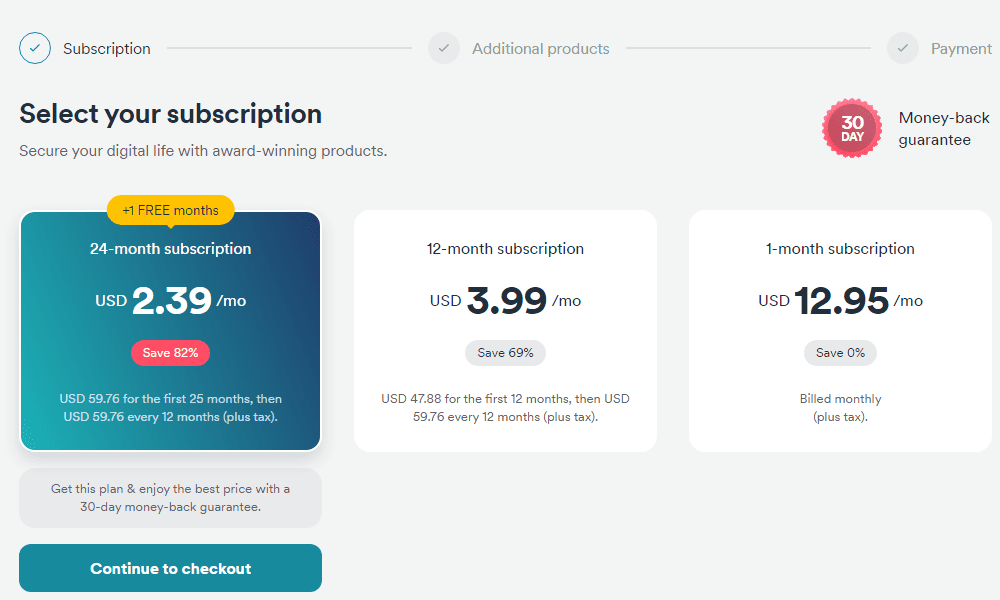1000x600 pixels.
Task: Click the Money-back guarantee text
Action: tap(944, 128)
